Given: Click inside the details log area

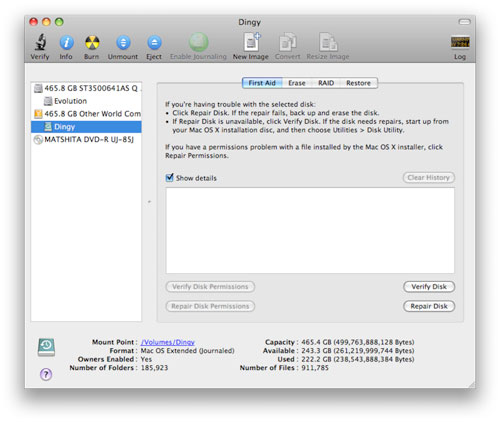Looking at the screenshot, I should coord(310,230).
